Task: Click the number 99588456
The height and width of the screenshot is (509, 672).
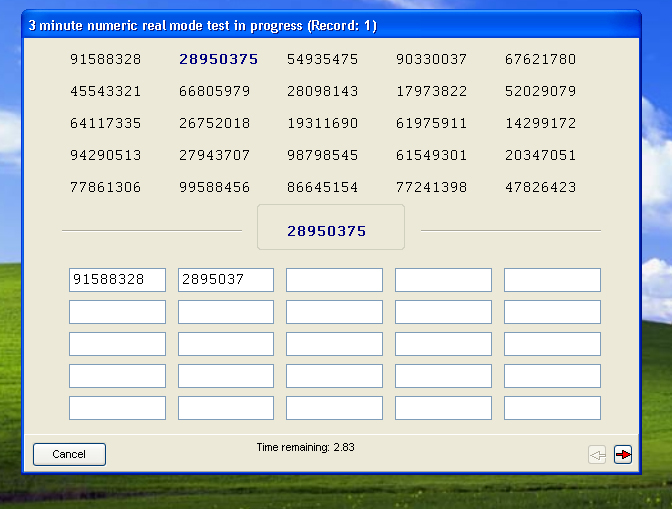Action: tap(215, 187)
